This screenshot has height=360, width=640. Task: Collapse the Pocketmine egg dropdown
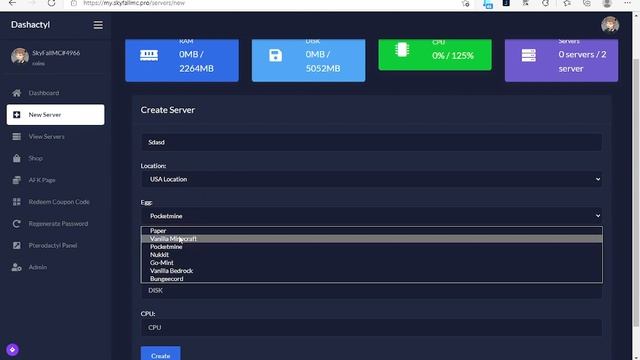coord(371,216)
